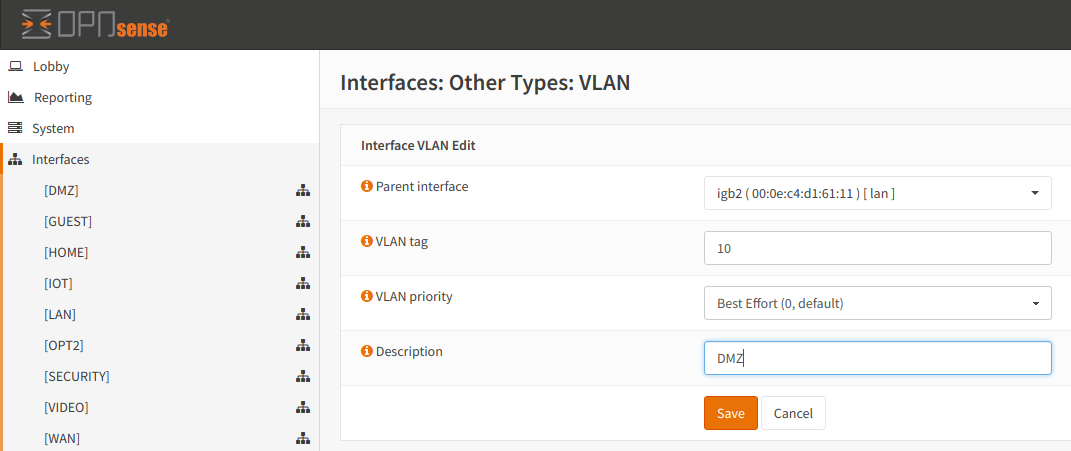This screenshot has width=1071, height=451.
Task: Click the network icon next to [DMZ]
Action: click(x=302, y=190)
